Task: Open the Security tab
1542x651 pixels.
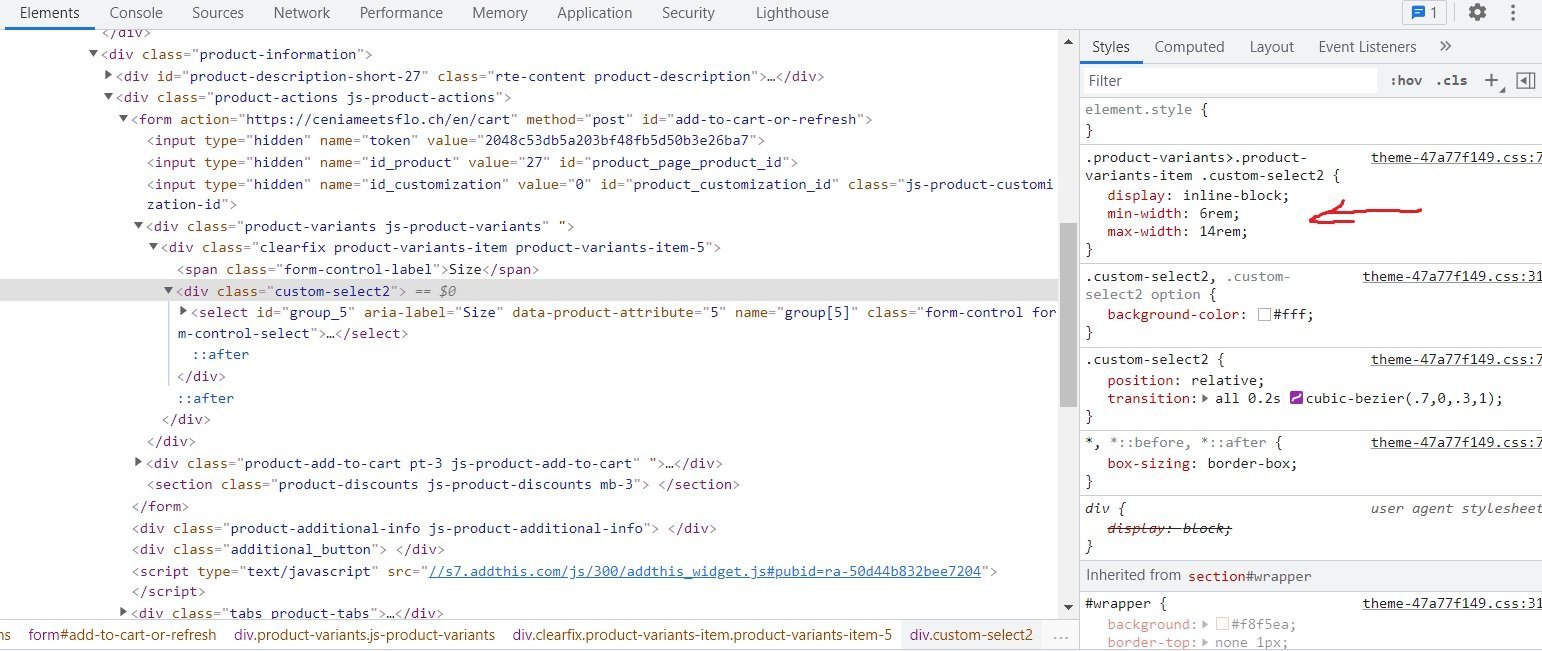Action: point(688,13)
